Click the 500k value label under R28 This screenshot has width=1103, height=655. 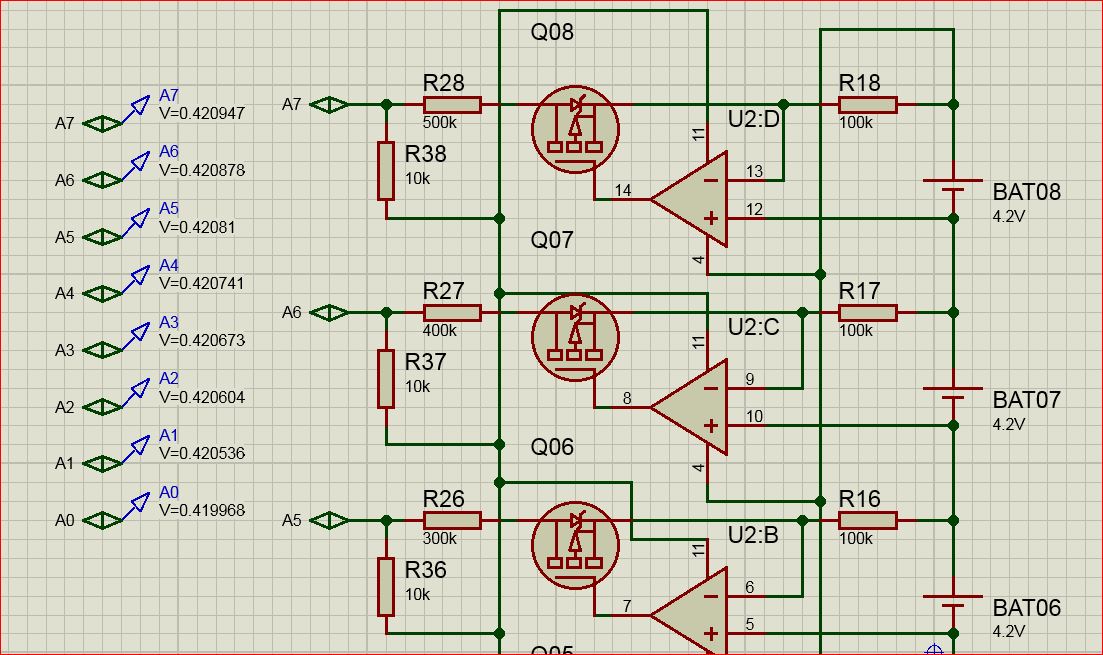click(440, 123)
